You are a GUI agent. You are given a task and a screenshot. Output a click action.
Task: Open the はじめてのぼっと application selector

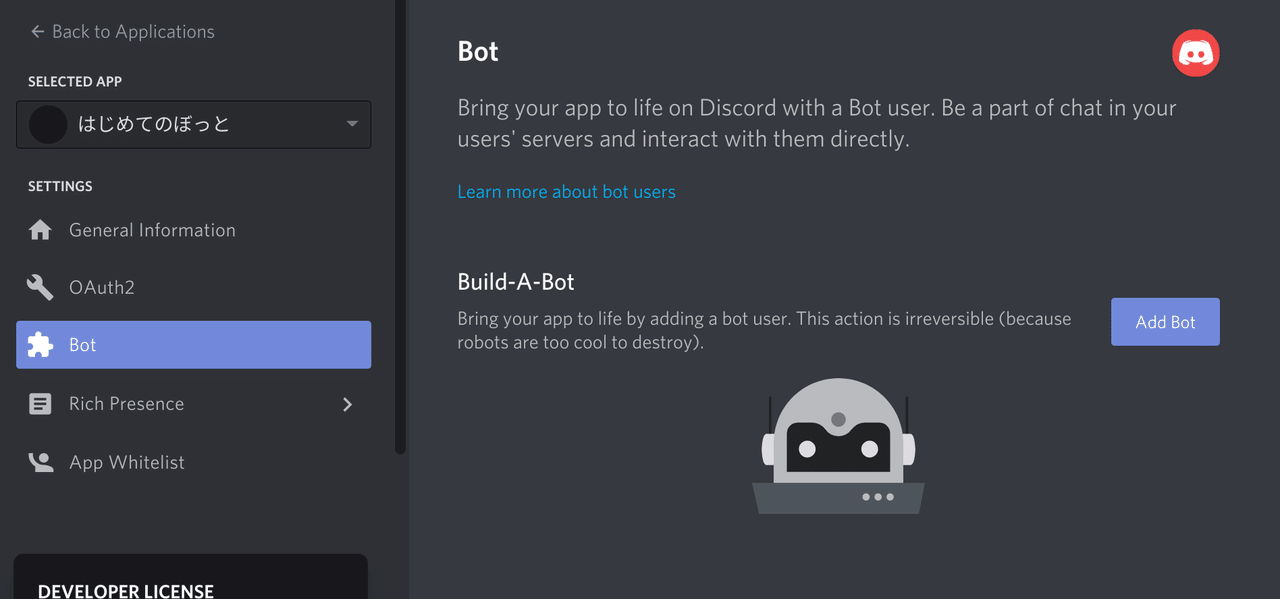pyautogui.click(x=193, y=124)
